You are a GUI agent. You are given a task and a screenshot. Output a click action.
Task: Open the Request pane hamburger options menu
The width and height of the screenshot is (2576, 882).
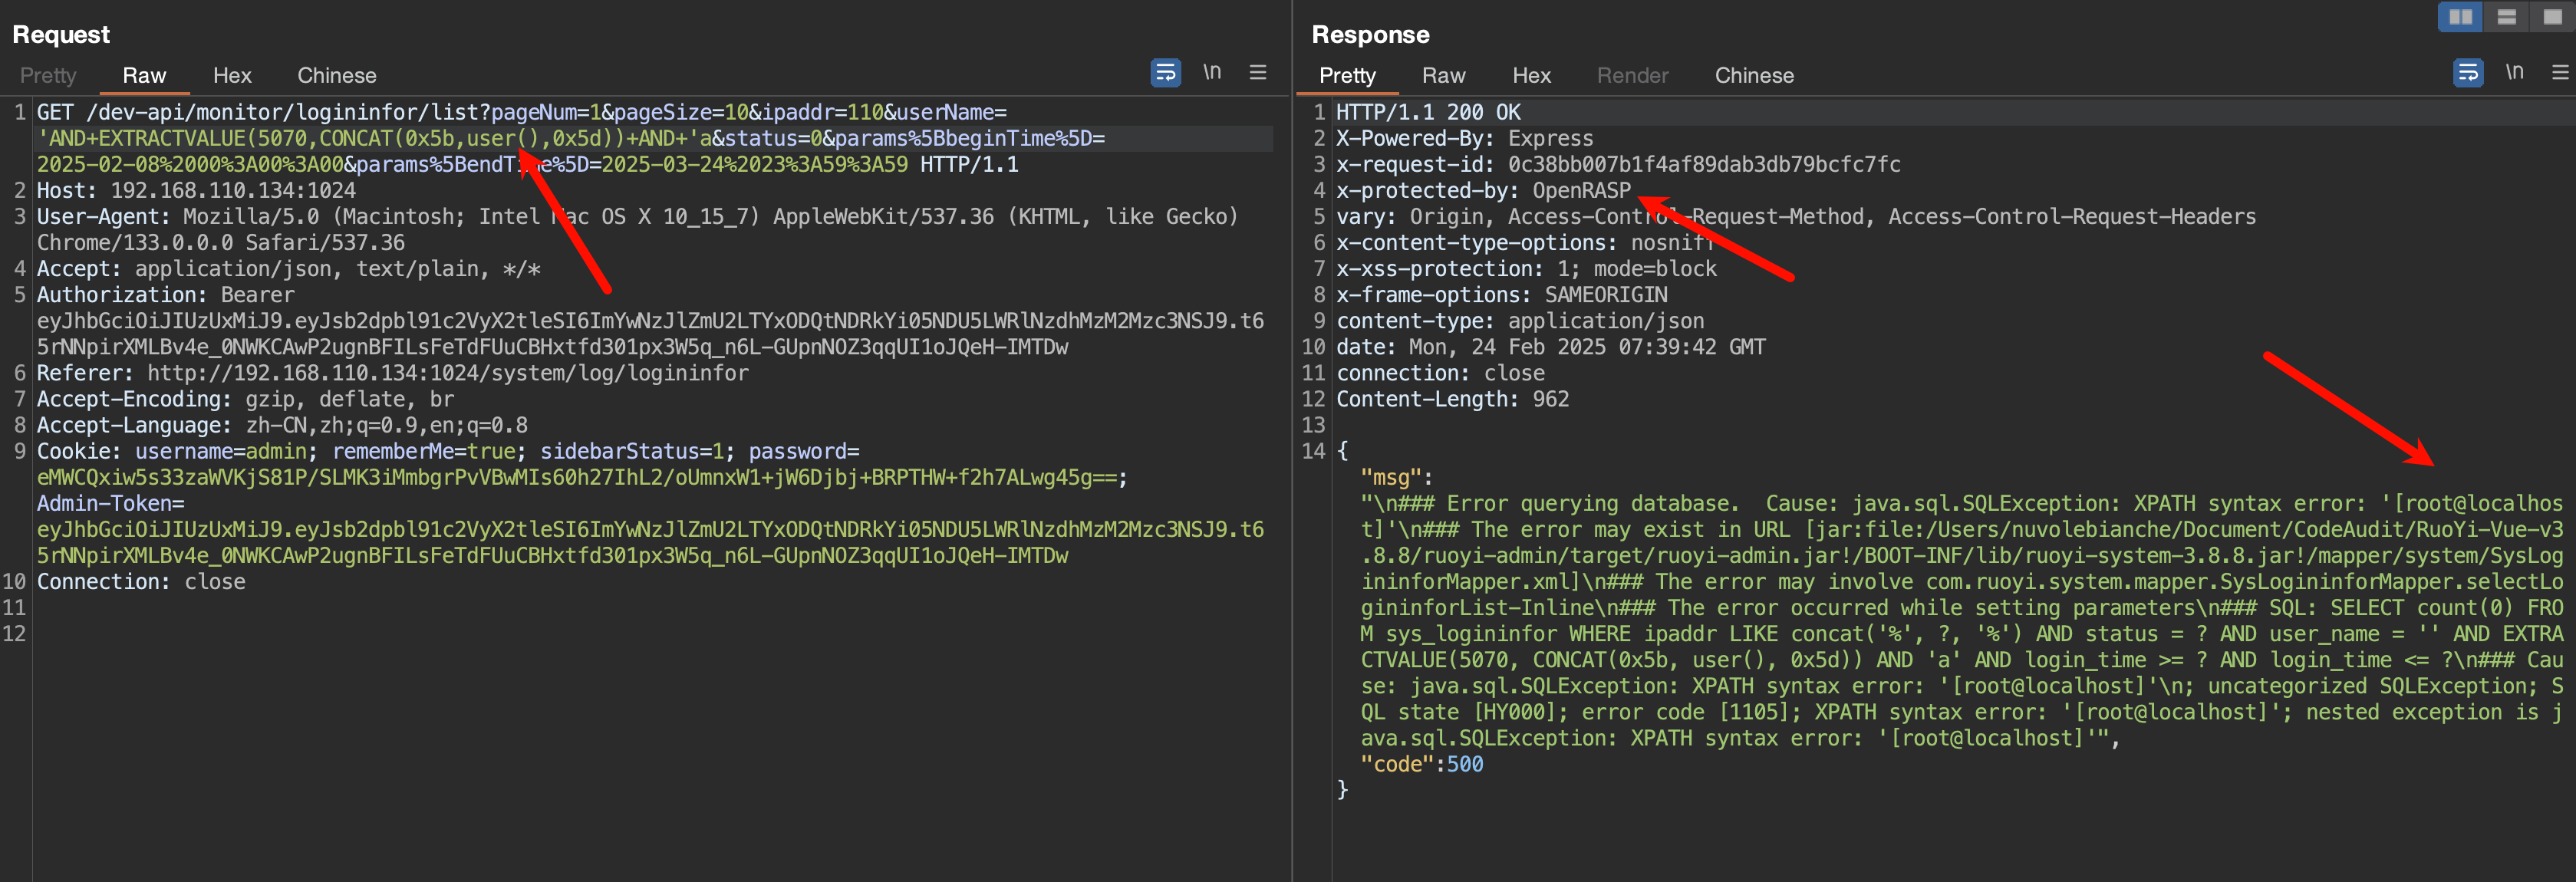[x=1258, y=72]
